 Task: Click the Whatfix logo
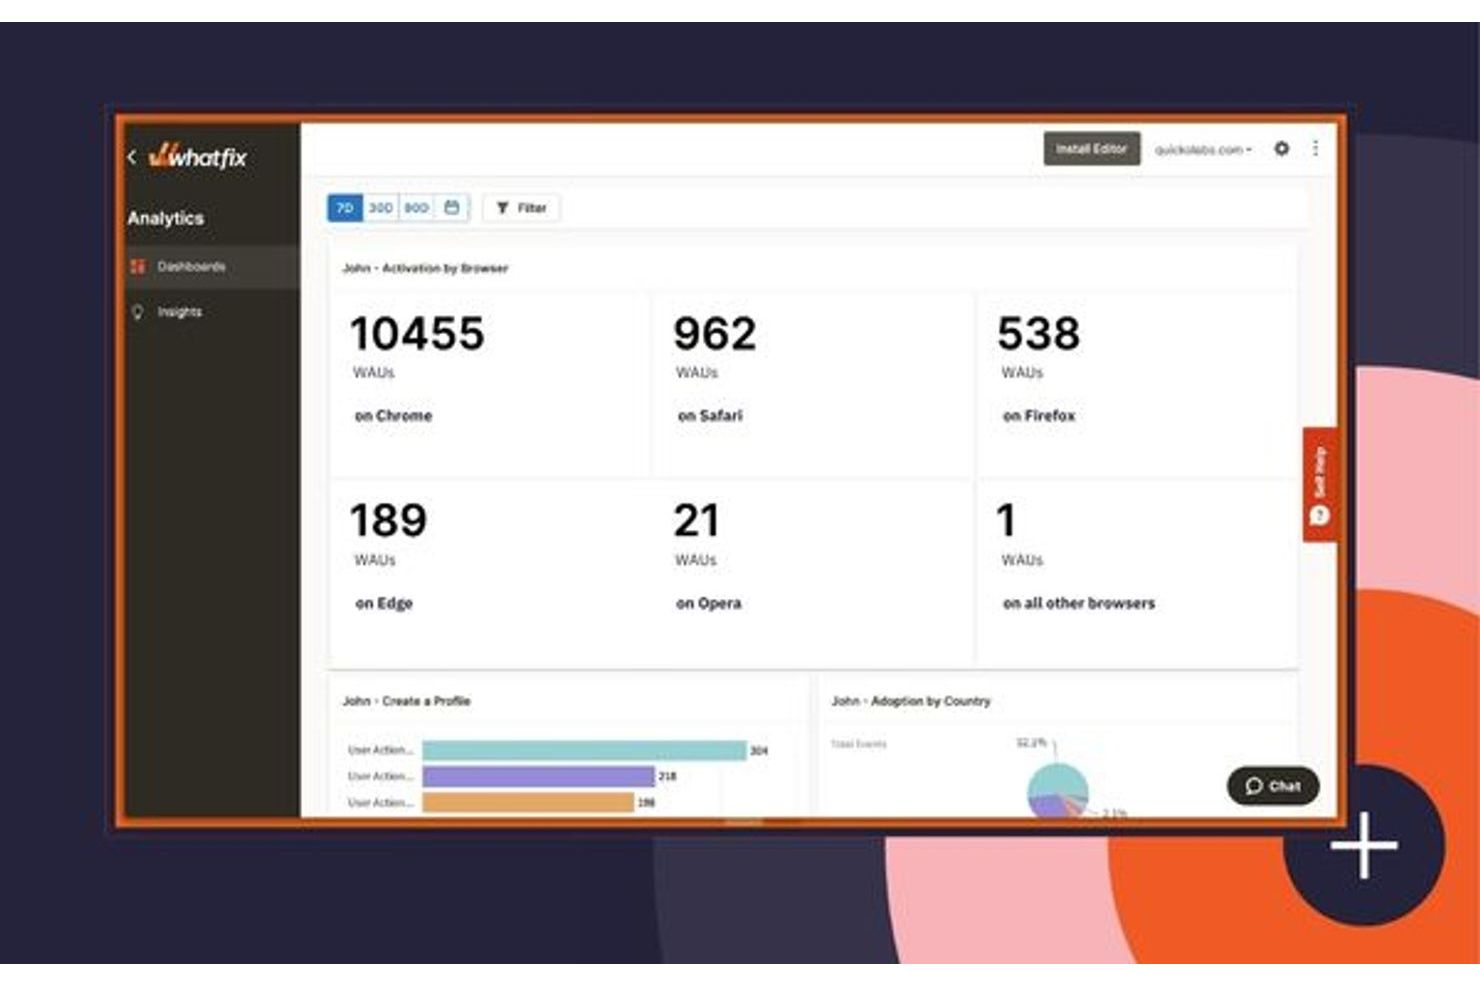point(198,157)
